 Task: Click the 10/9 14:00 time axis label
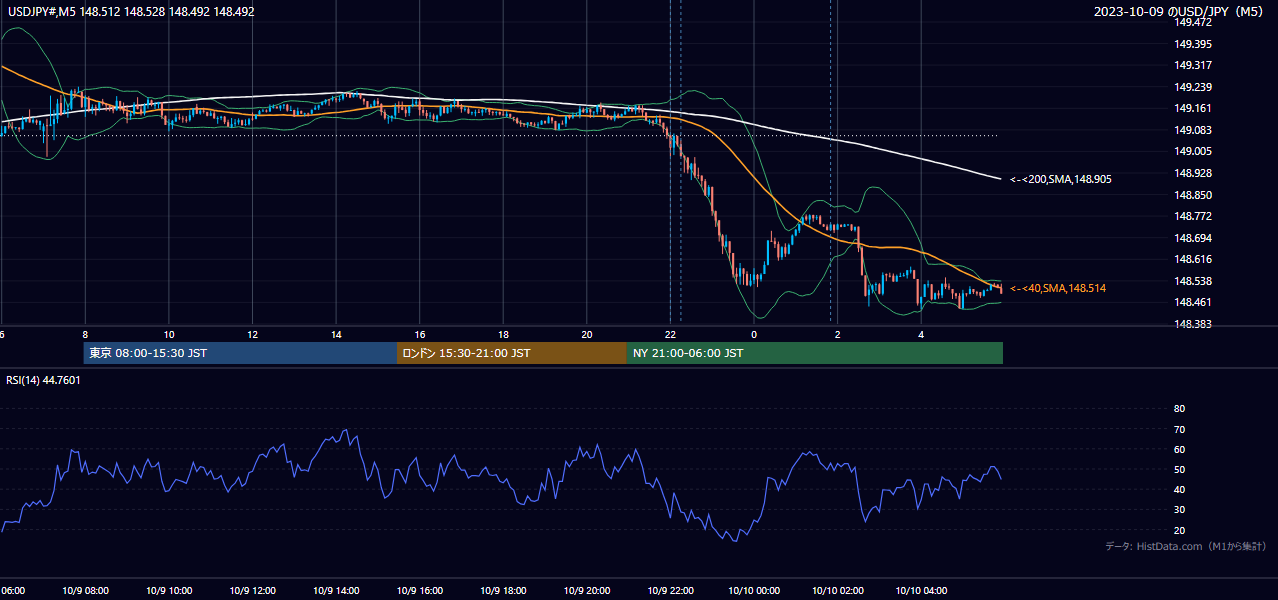click(336, 591)
